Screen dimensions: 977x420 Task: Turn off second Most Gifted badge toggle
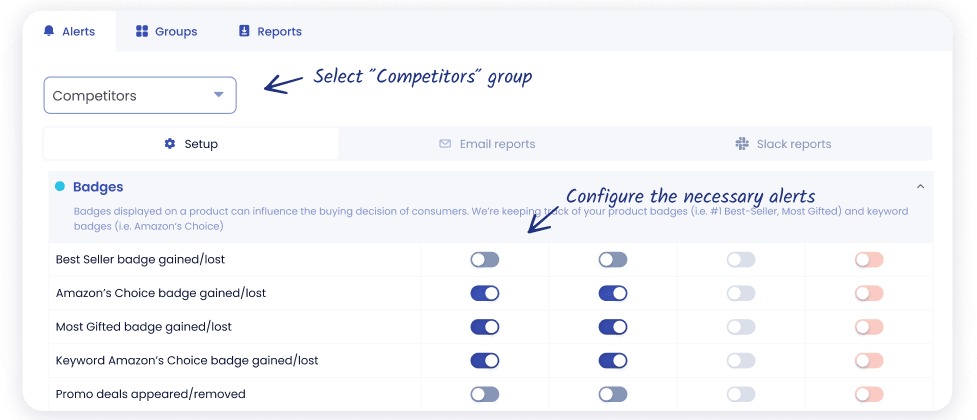tap(613, 327)
